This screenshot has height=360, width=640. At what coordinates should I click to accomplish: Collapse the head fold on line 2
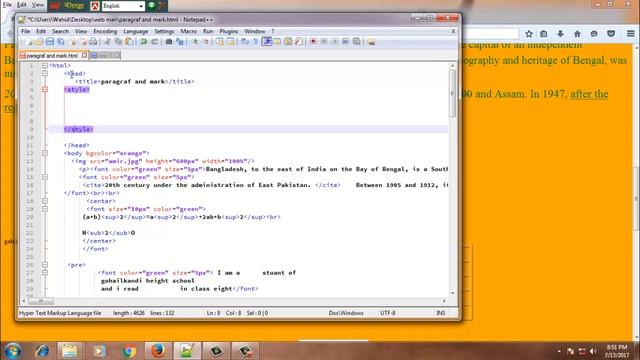pos(45,73)
